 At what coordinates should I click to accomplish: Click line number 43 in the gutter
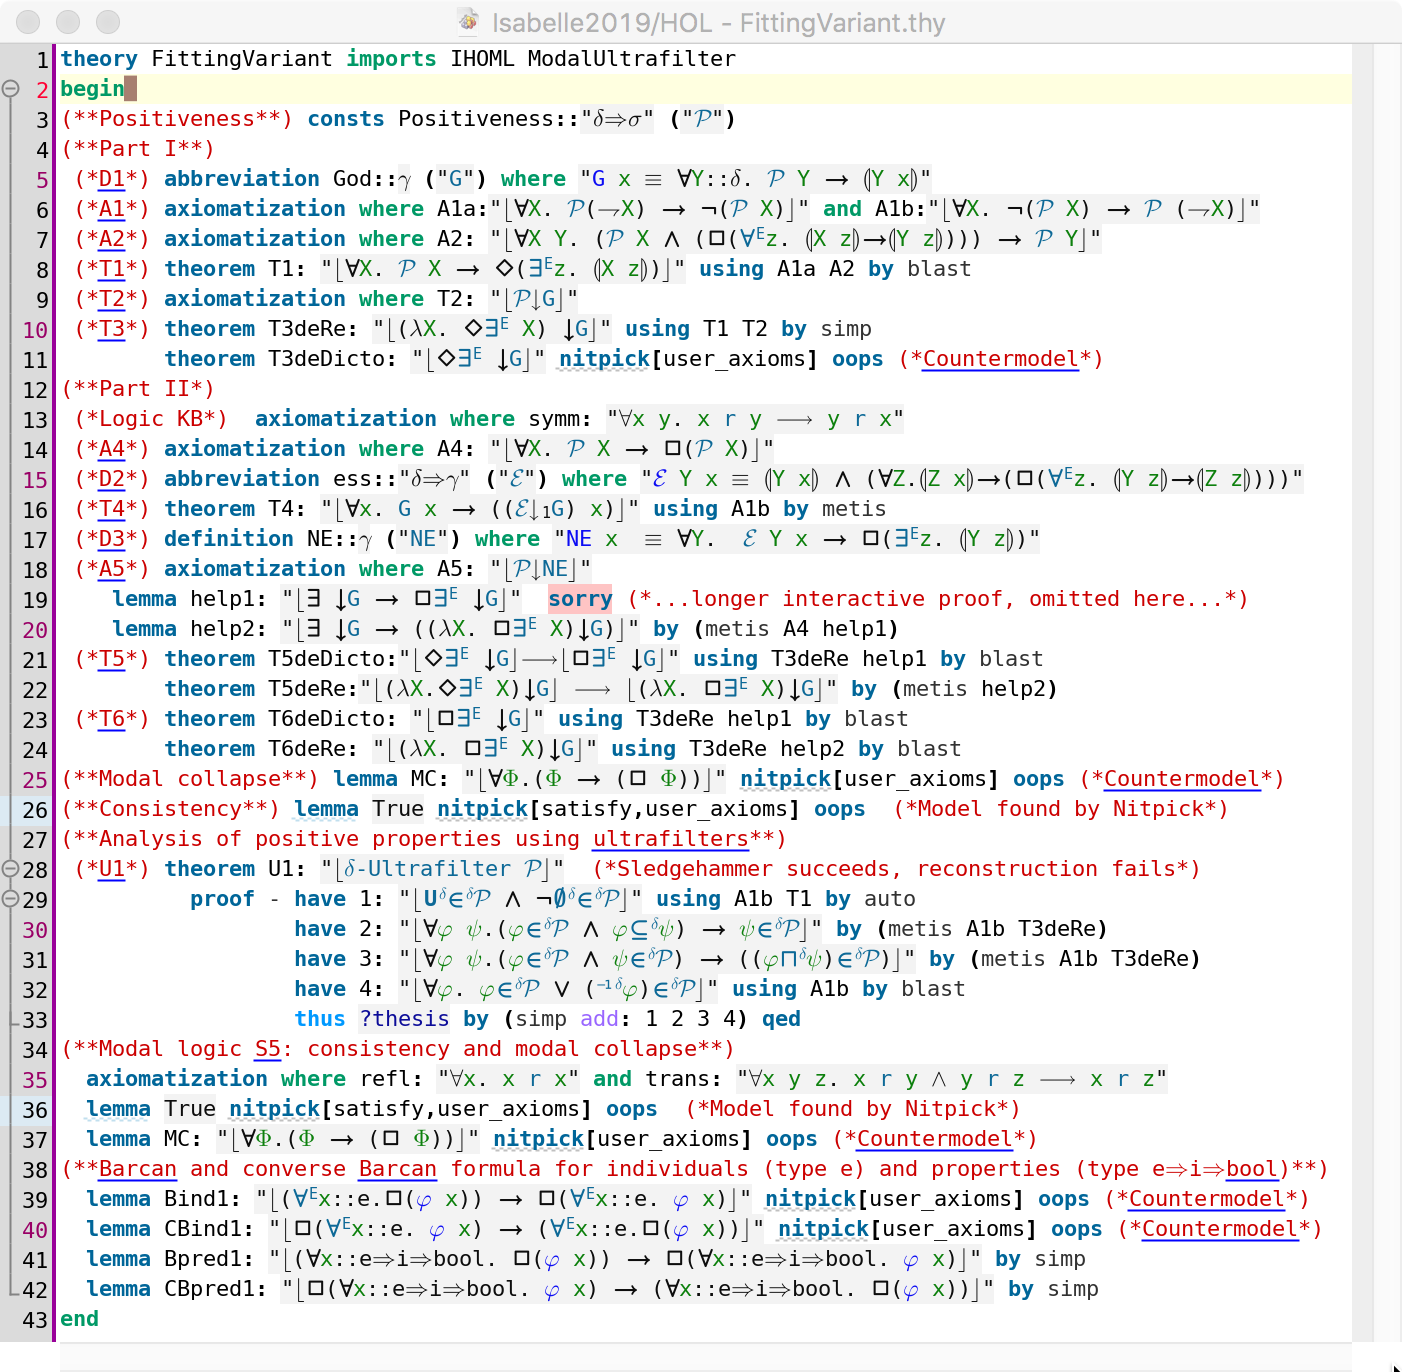point(35,1320)
